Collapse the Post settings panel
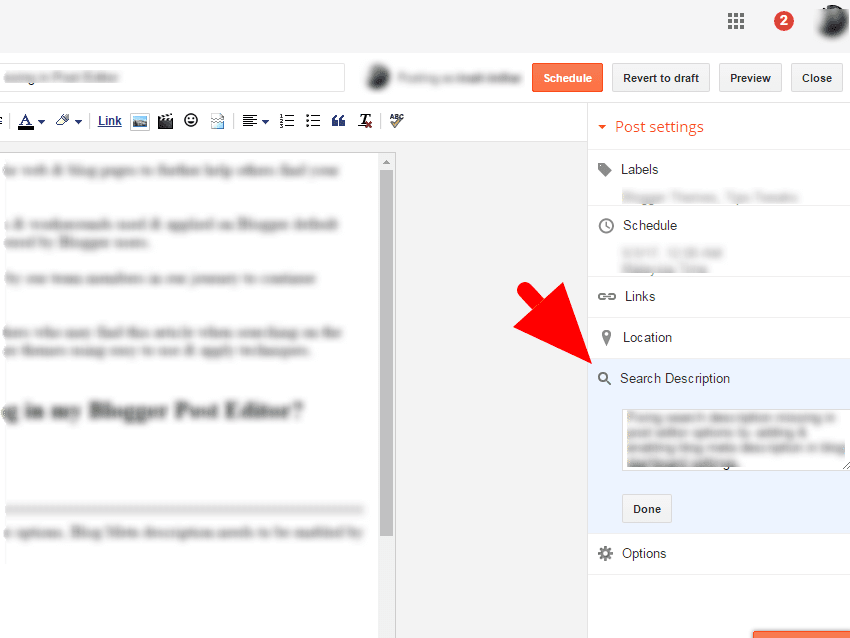850x638 pixels. (x=649, y=127)
